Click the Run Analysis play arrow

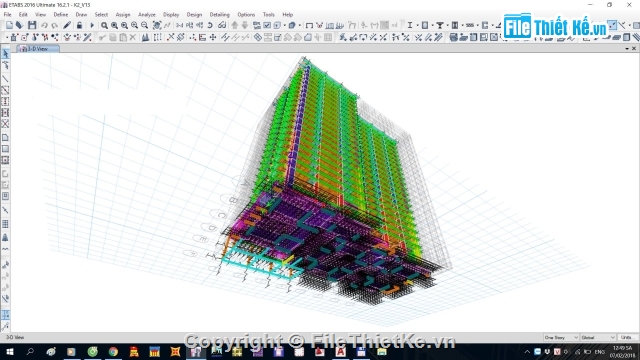pyautogui.click(x=92, y=25)
